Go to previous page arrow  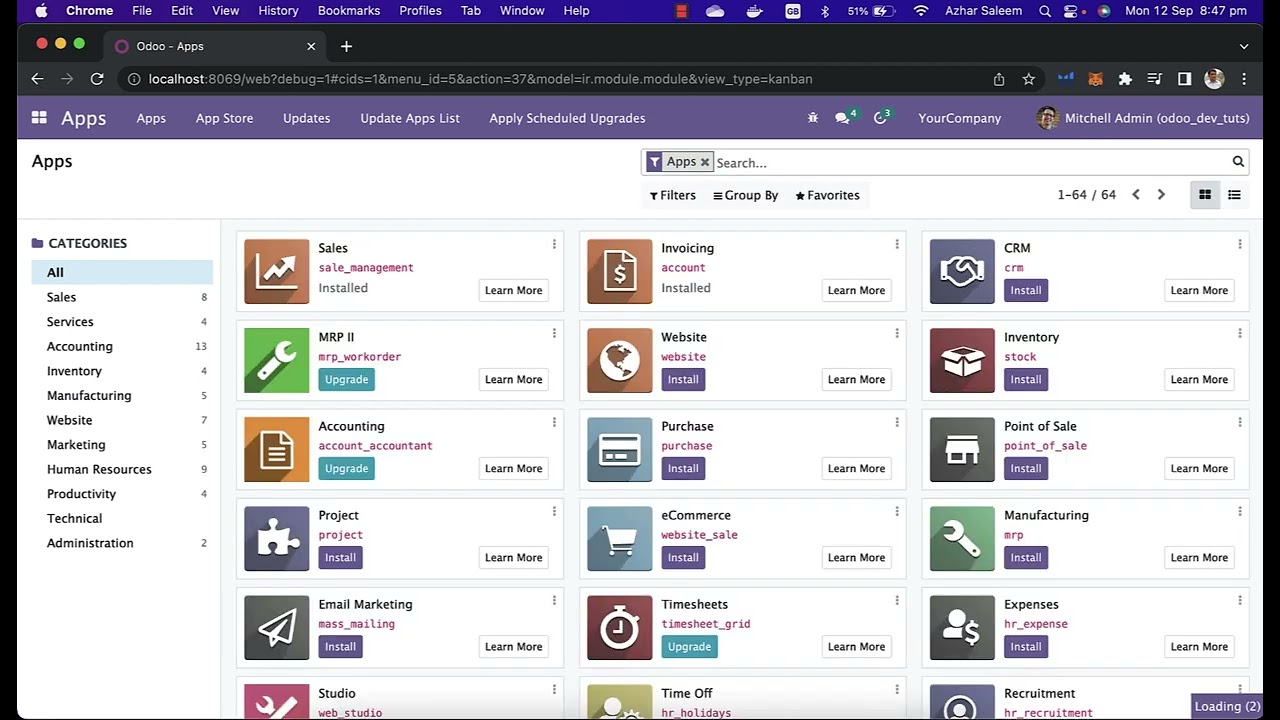1136,195
